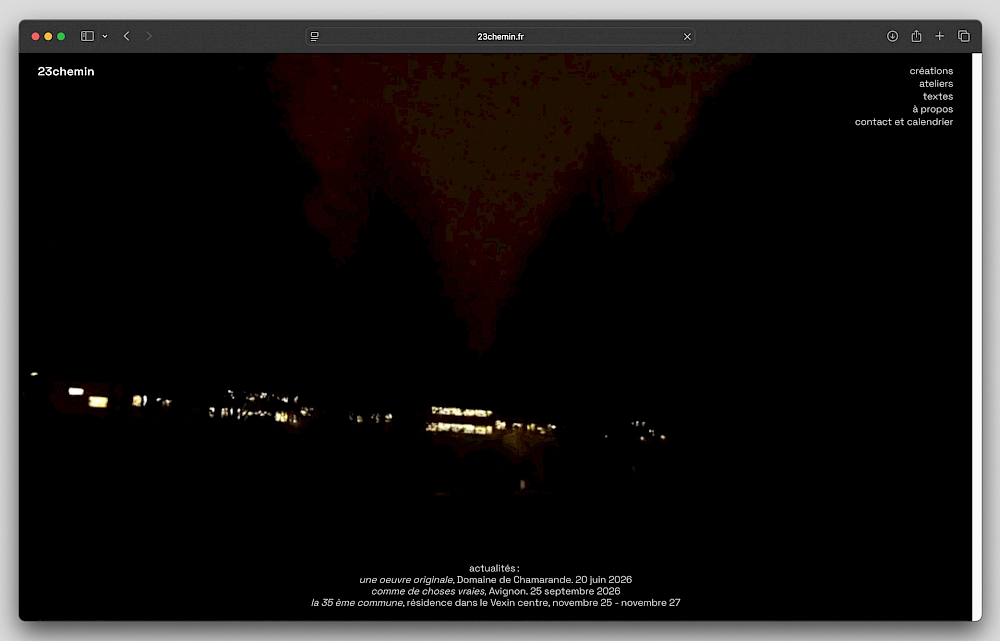Open the textes menu link
Viewport: 1000px width, 641px height.
pyautogui.click(x=937, y=97)
